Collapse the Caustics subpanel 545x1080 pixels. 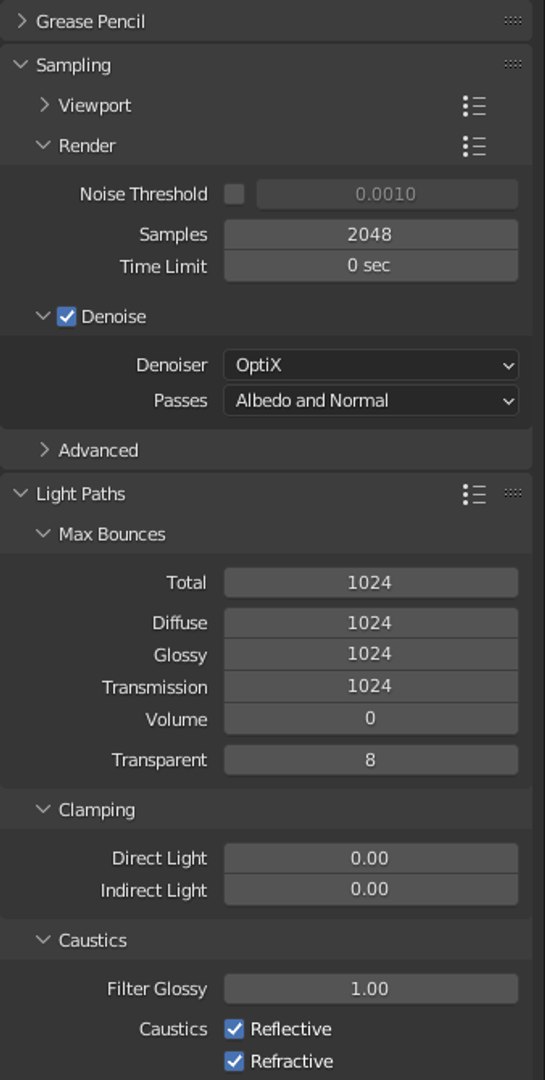43,940
